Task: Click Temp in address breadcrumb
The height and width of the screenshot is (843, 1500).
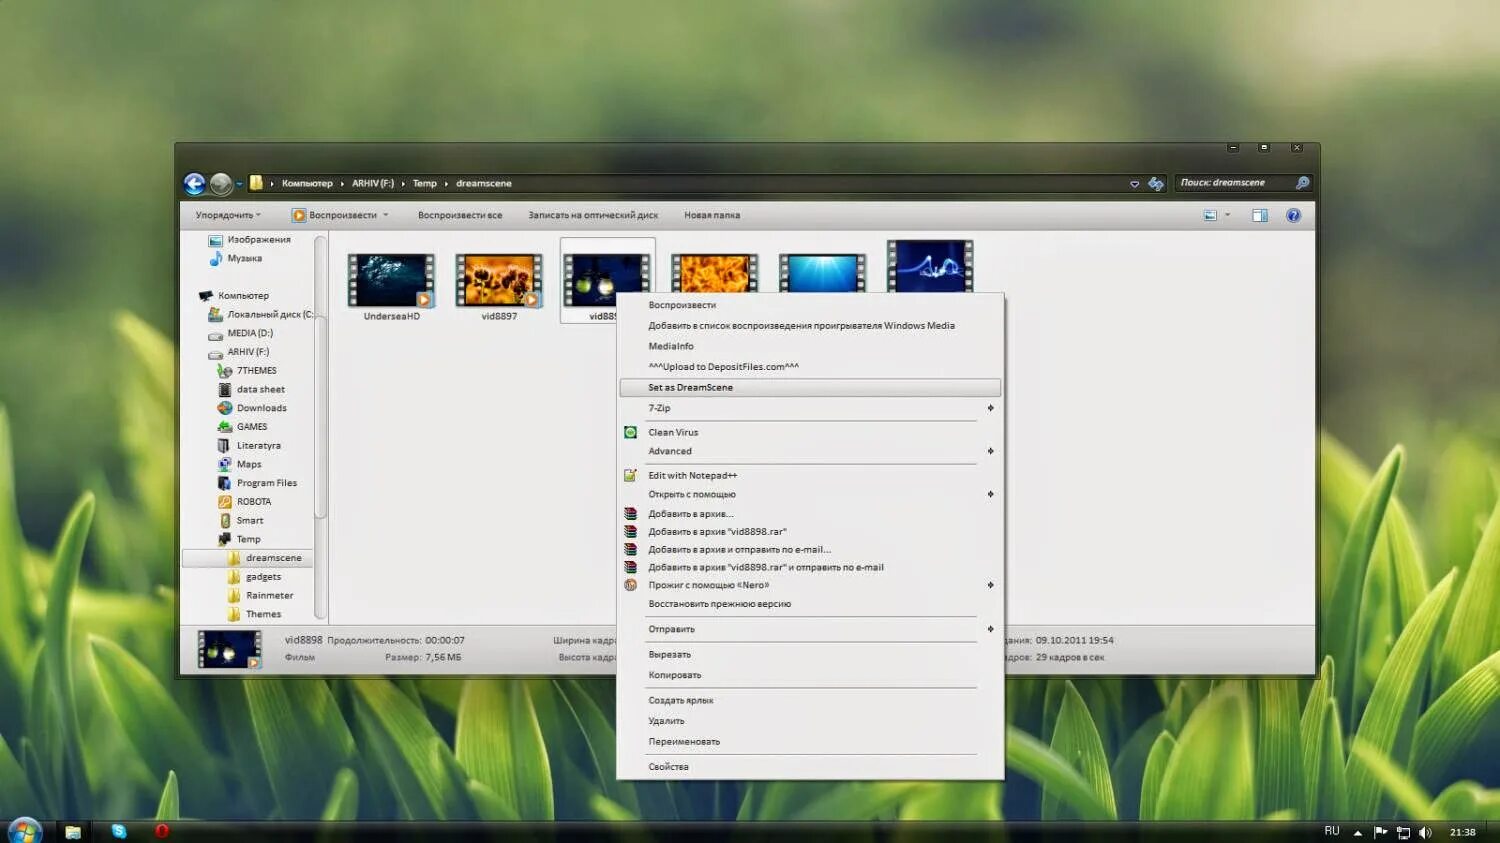Action: (425, 184)
